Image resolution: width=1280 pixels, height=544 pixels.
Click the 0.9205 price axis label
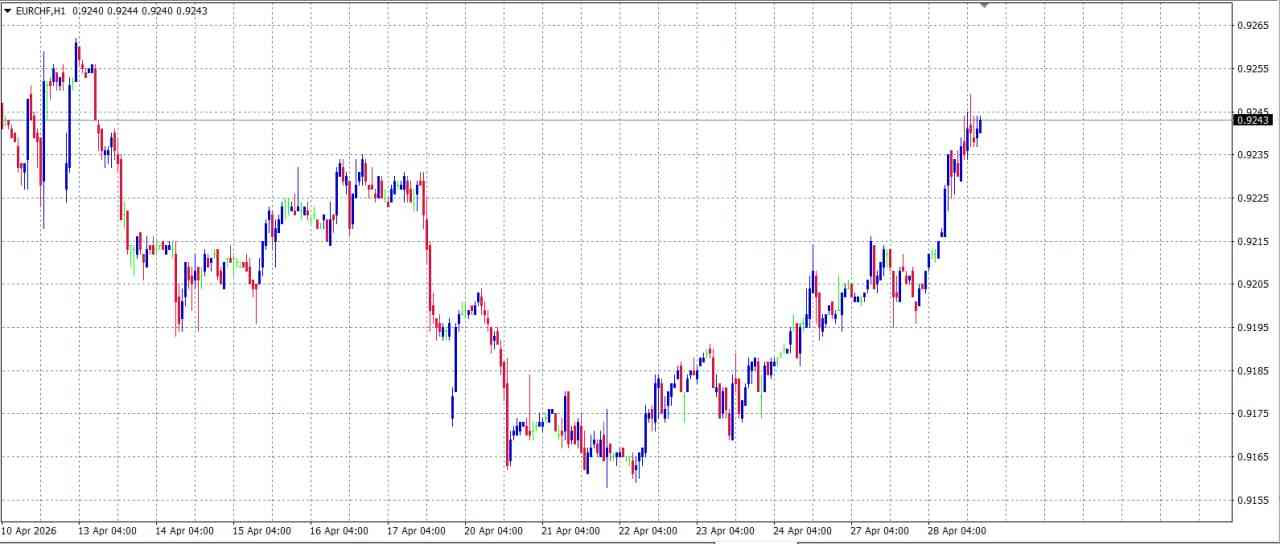click(x=1253, y=284)
